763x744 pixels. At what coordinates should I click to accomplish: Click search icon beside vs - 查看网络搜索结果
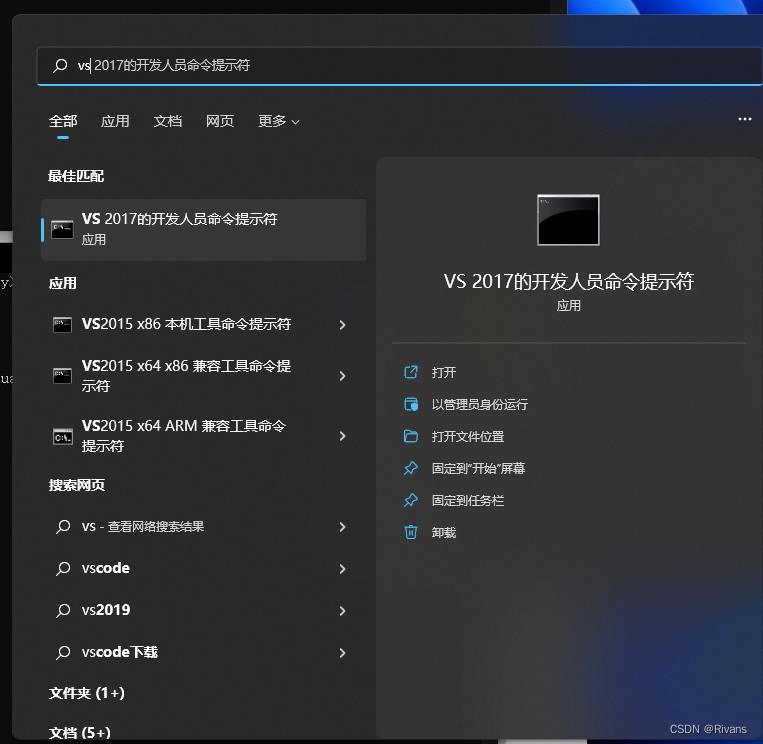pyautogui.click(x=63, y=527)
